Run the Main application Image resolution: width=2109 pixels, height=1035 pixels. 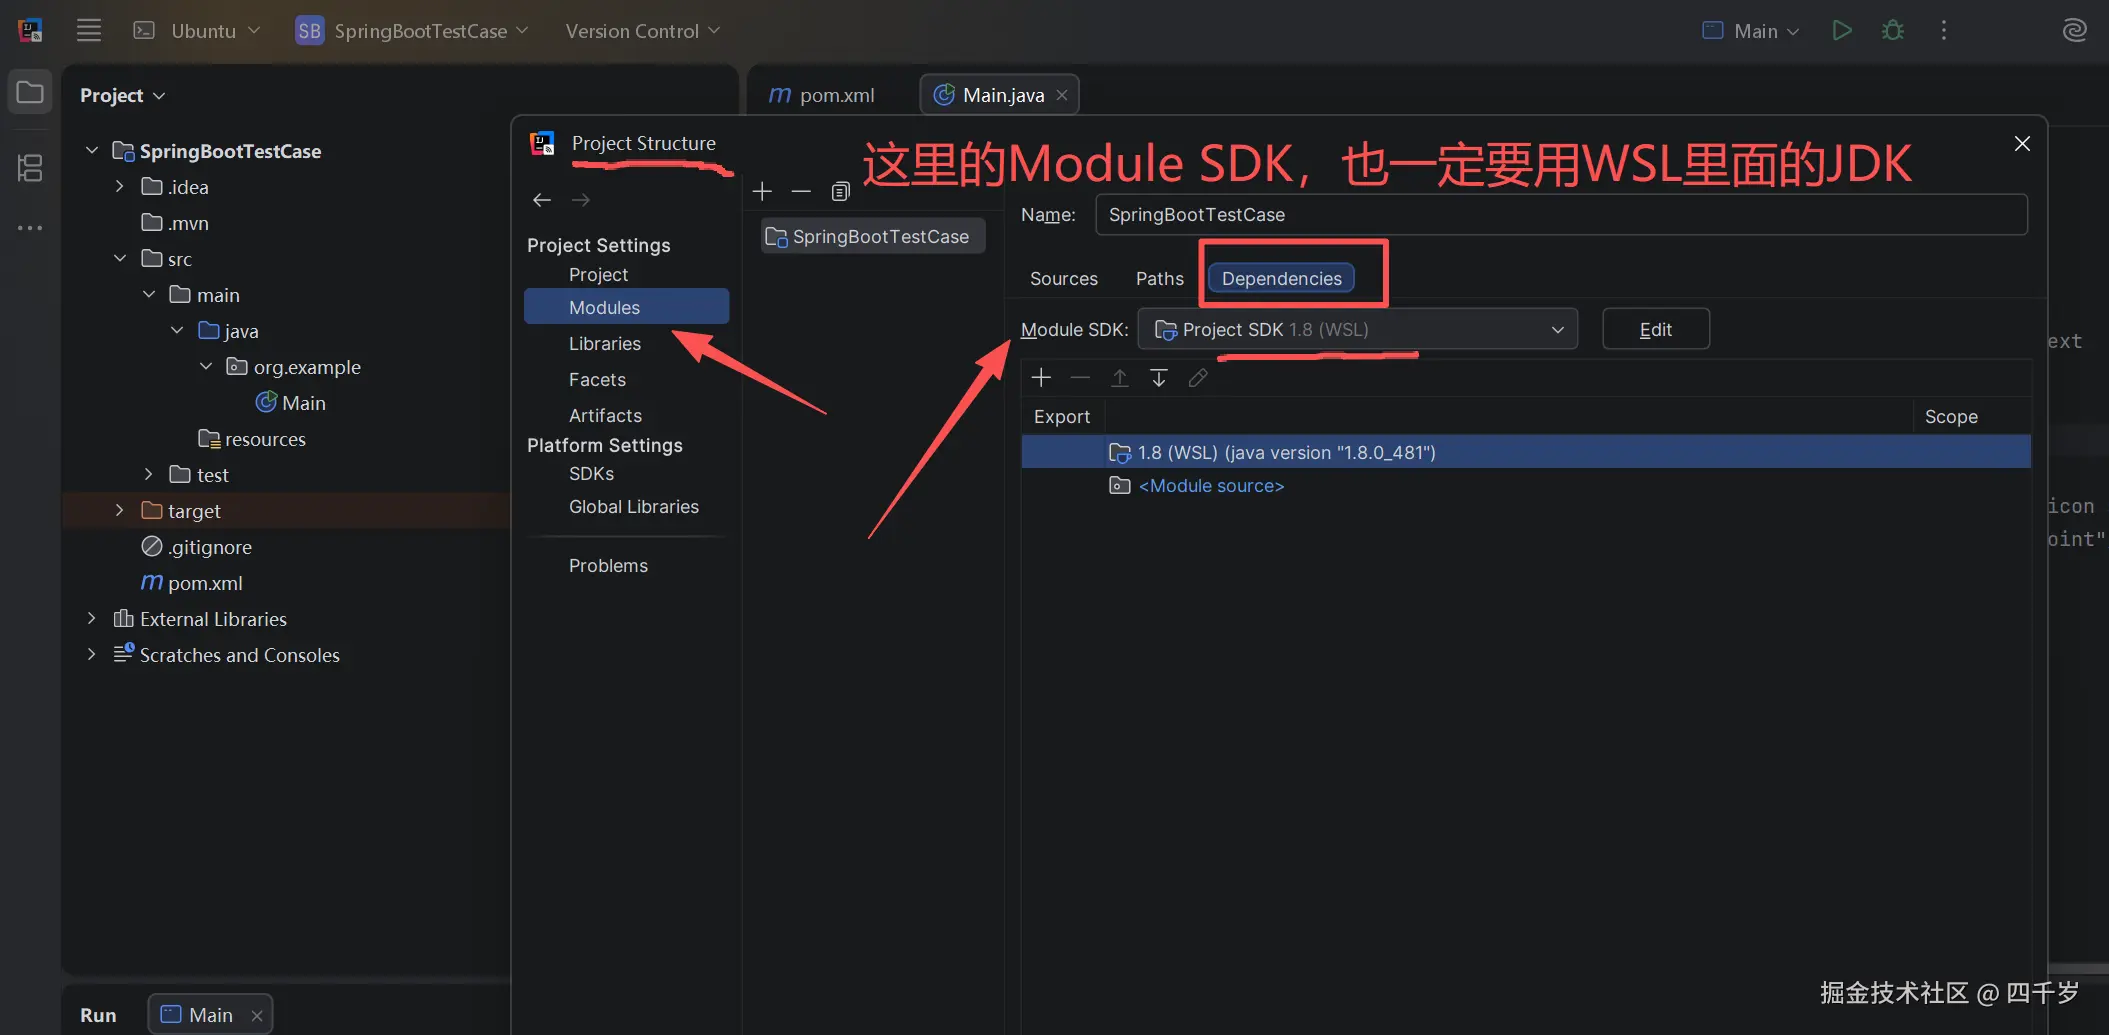(1842, 30)
